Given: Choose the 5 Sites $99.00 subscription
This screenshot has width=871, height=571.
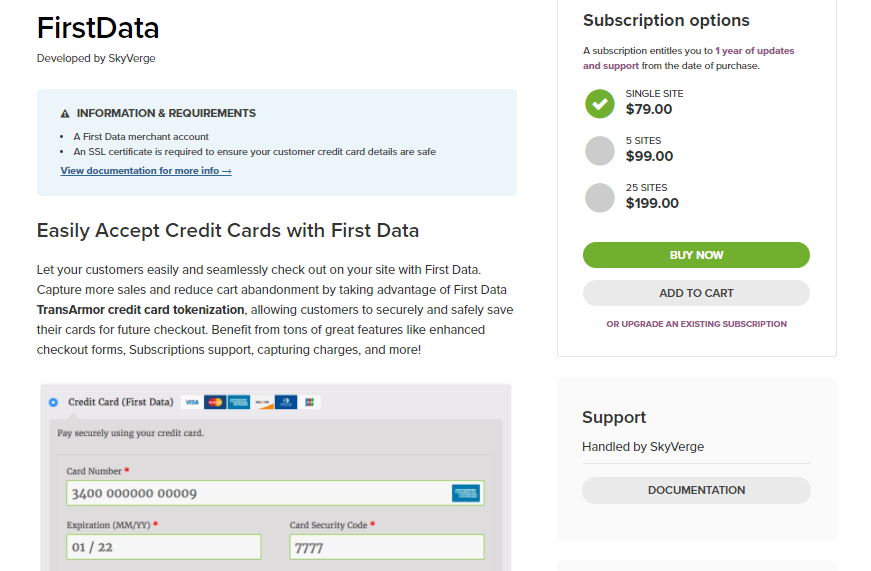Looking at the screenshot, I should (600, 151).
